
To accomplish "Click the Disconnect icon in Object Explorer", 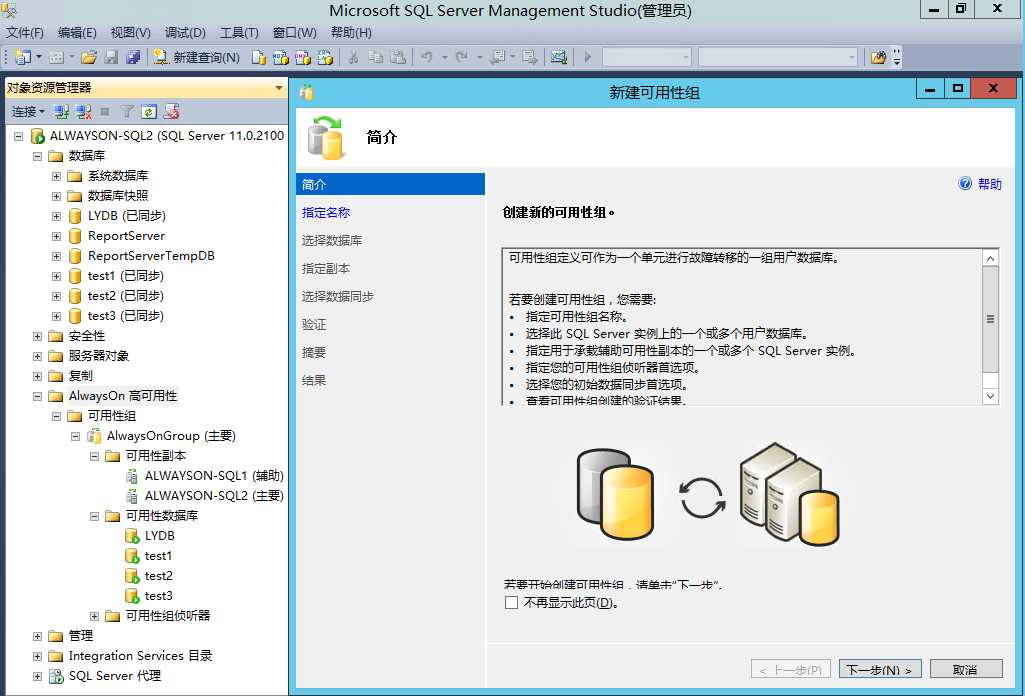I will coord(83,112).
